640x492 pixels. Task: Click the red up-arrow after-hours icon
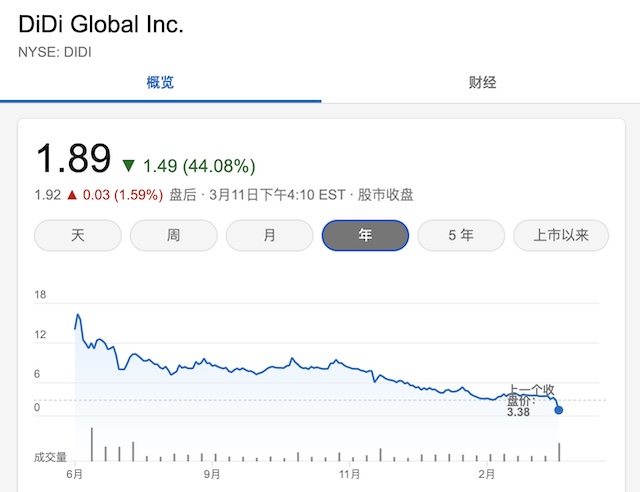71,195
